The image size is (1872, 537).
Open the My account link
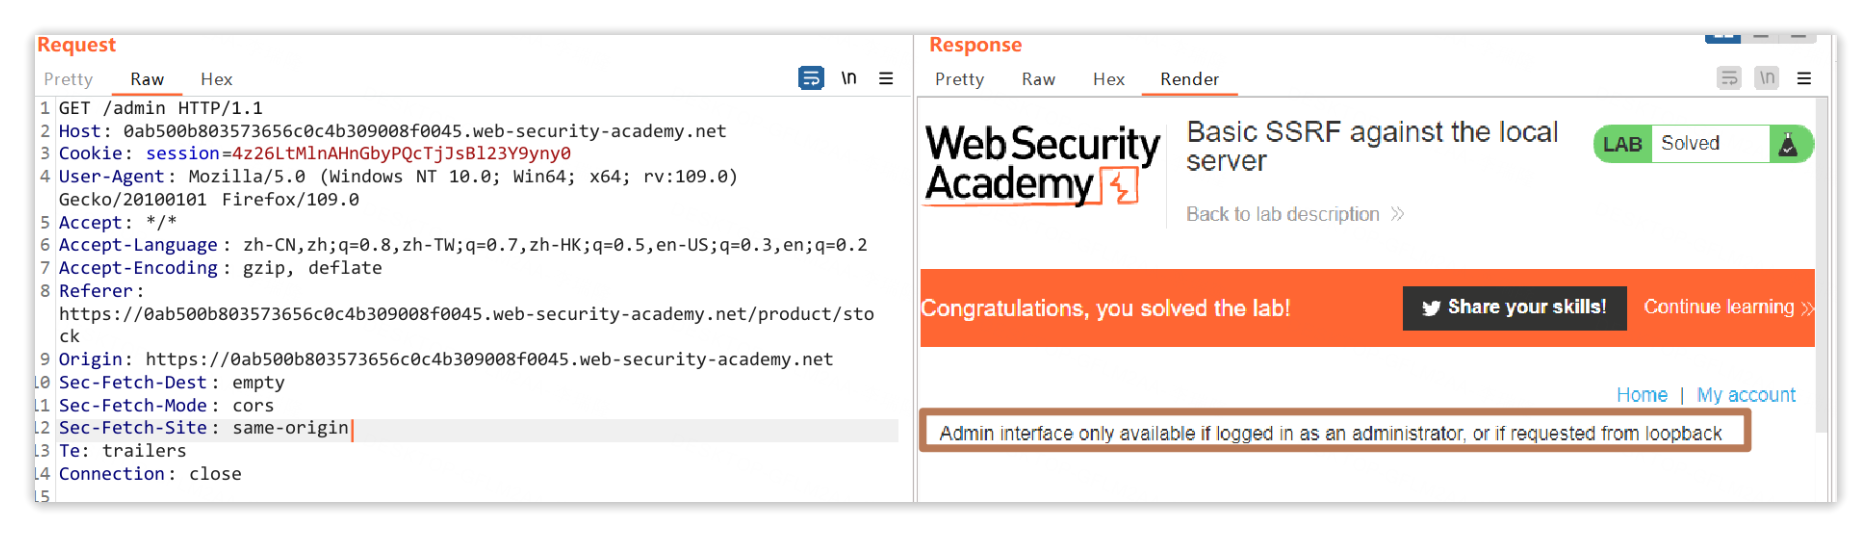point(1746,395)
